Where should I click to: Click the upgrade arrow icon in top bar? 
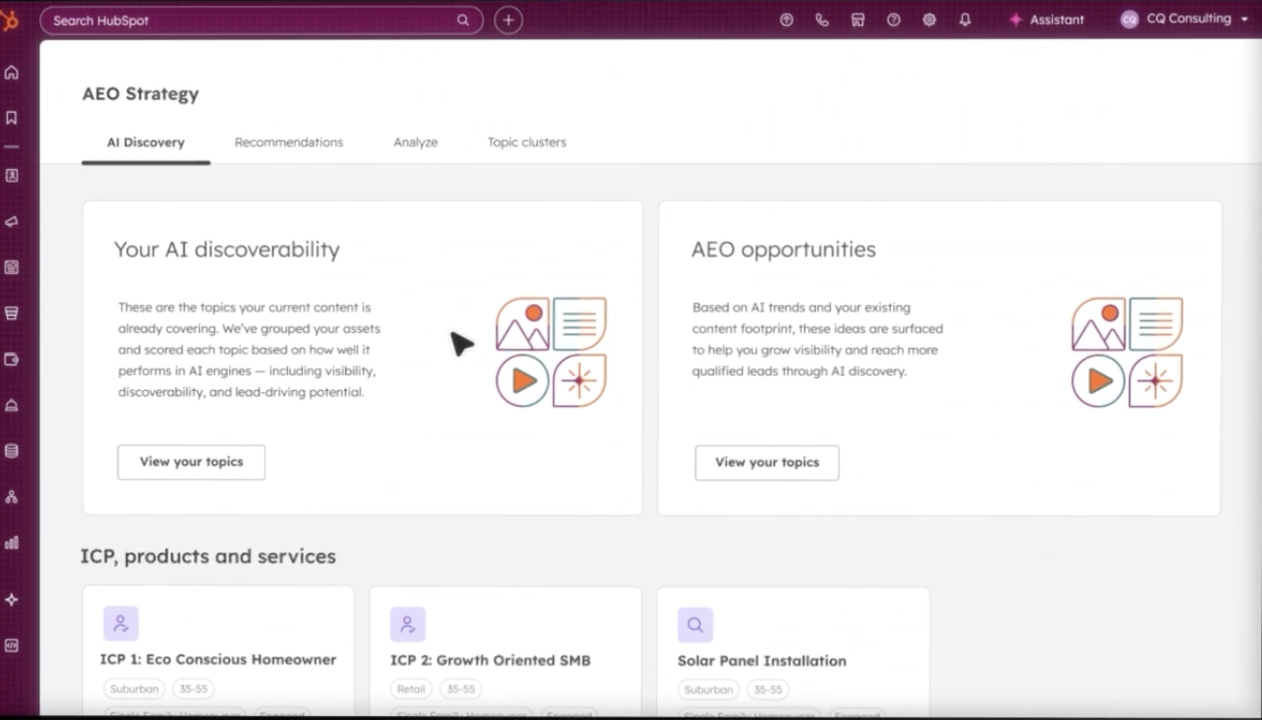[x=786, y=20]
